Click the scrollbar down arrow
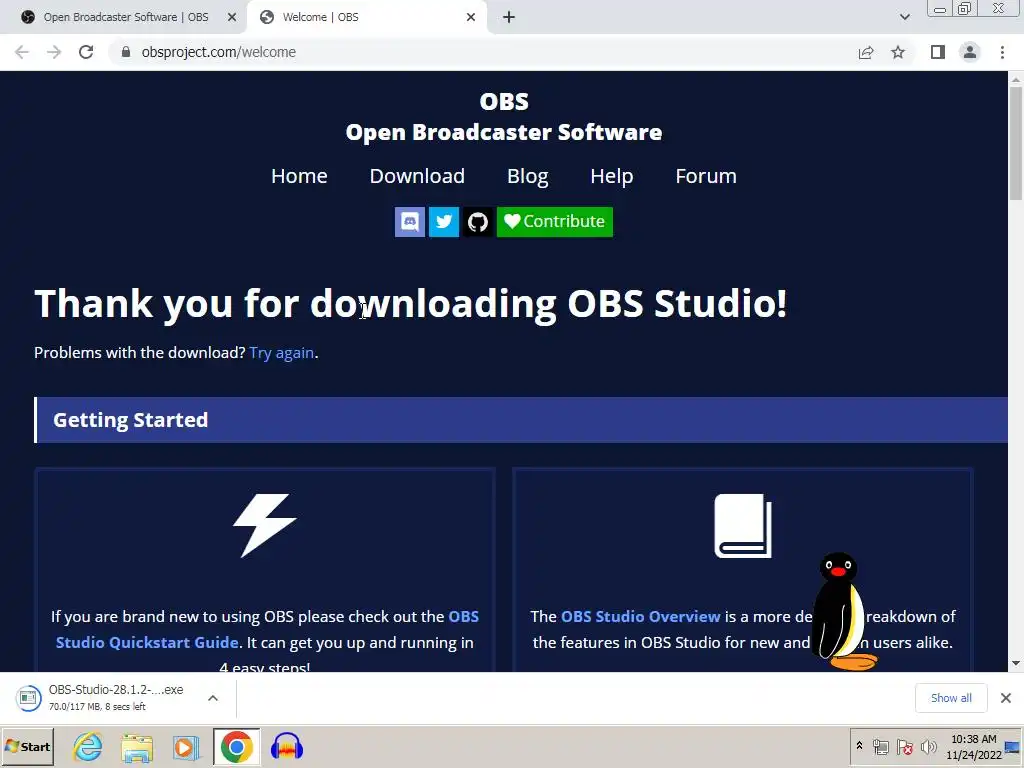This screenshot has height=768, width=1024. coord(1016,664)
